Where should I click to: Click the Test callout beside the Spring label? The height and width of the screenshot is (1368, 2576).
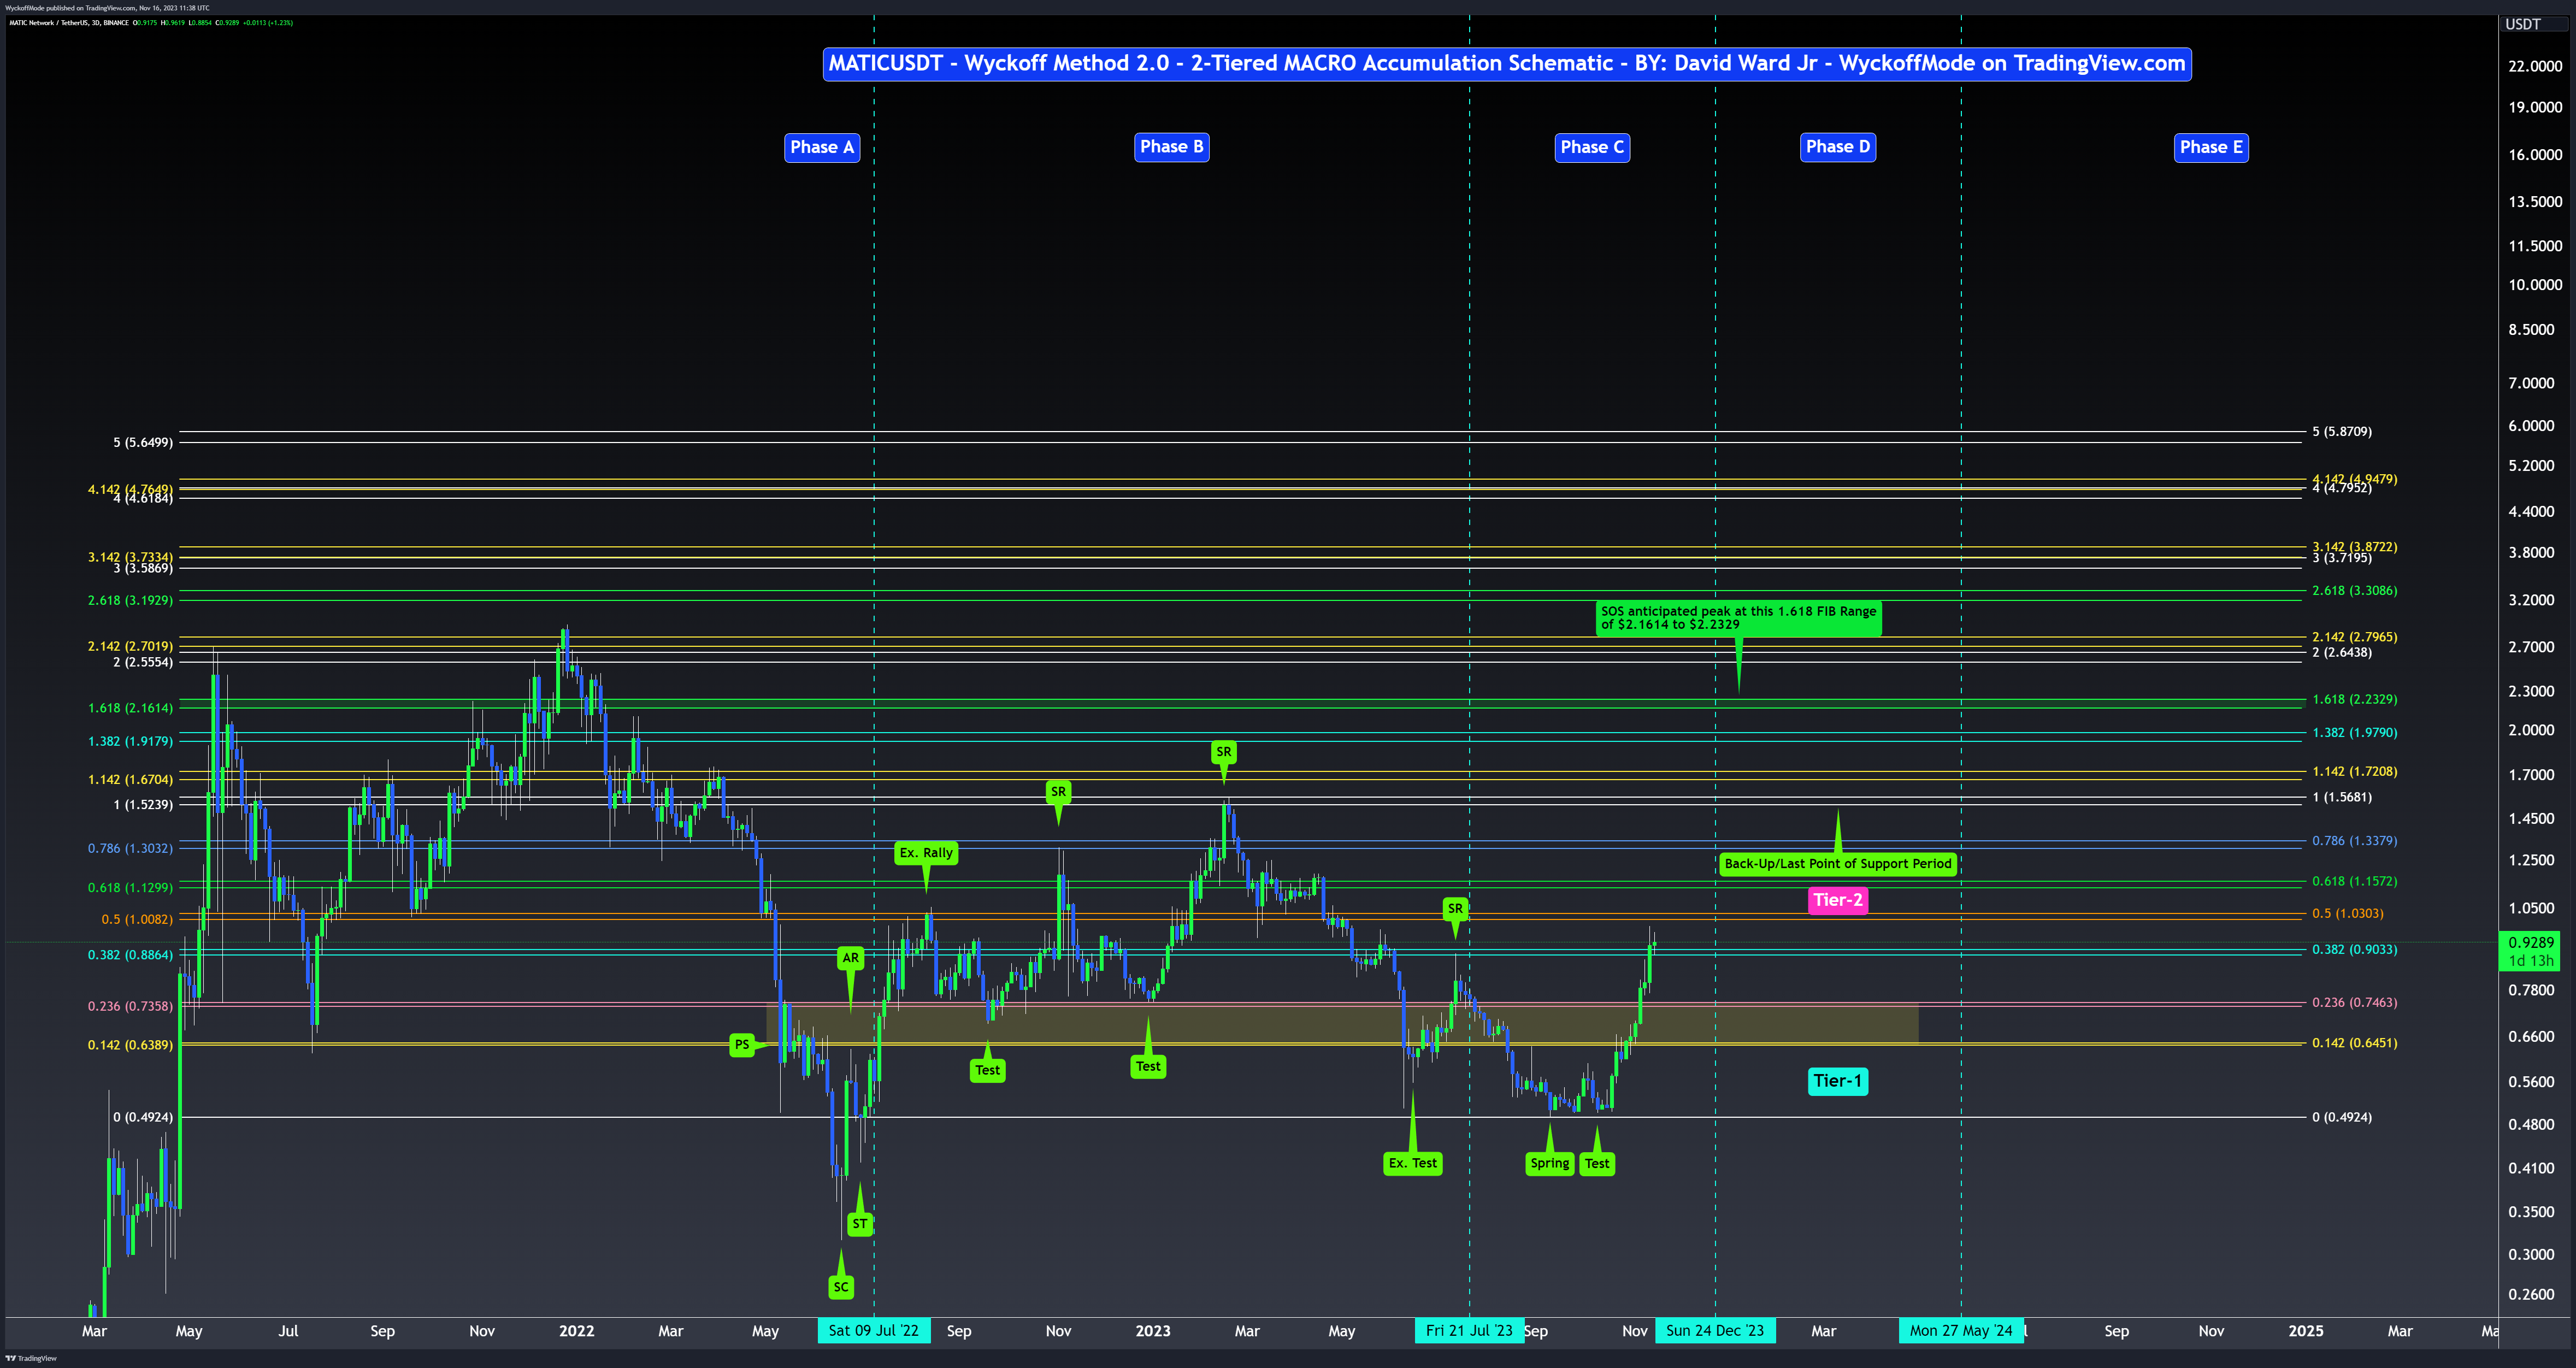coord(1597,1164)
